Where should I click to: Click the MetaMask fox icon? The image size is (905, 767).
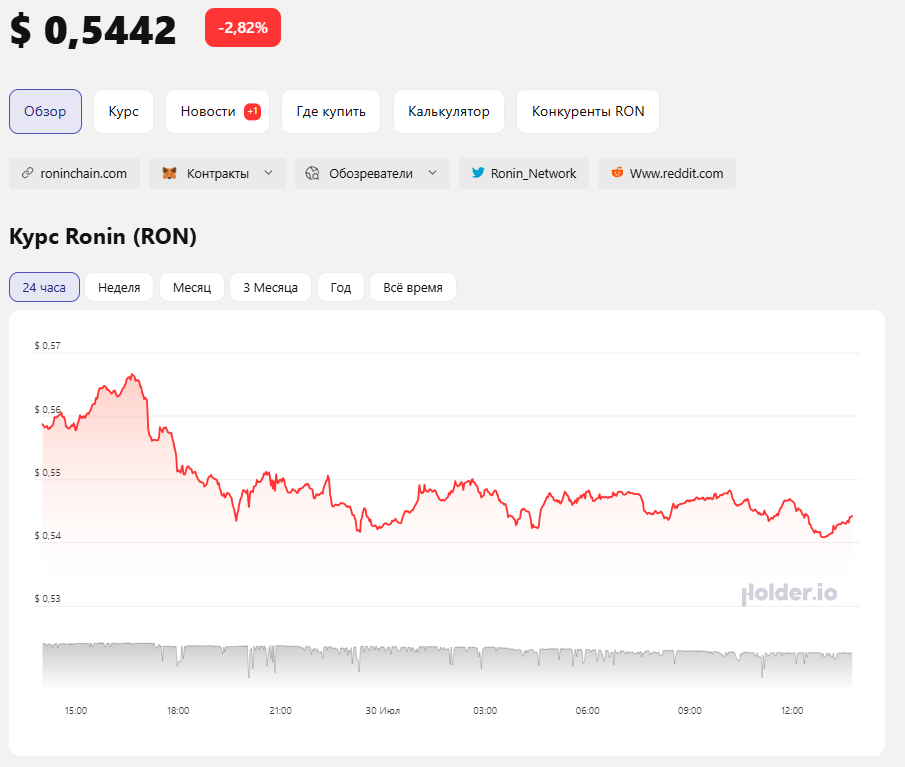point(169,173)
